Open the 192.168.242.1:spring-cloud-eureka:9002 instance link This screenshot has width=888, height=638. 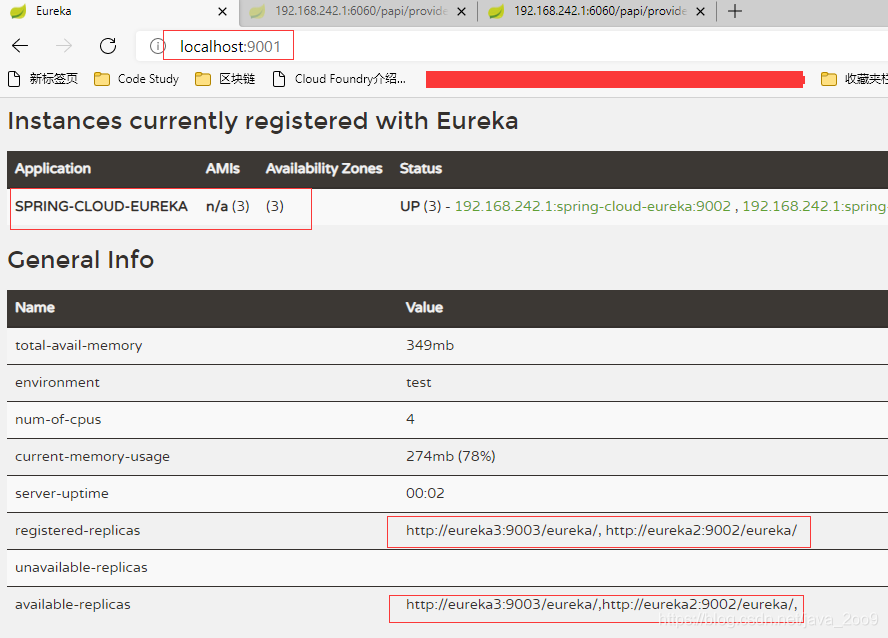593,206
